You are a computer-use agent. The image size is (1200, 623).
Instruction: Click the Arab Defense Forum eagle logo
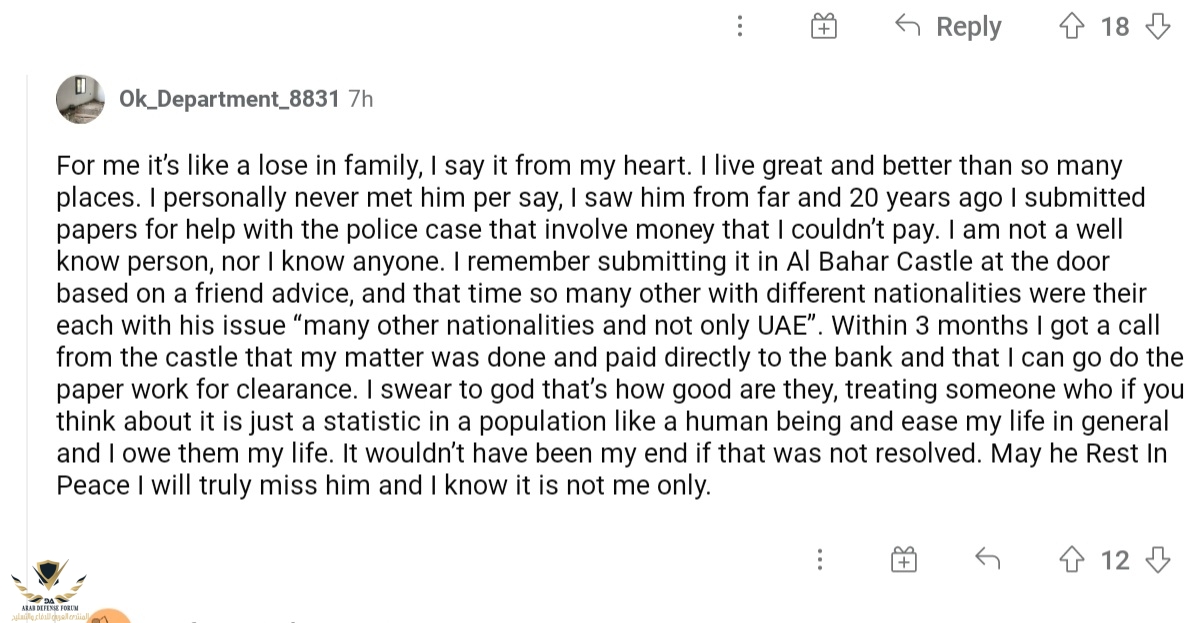pos(48,580)
